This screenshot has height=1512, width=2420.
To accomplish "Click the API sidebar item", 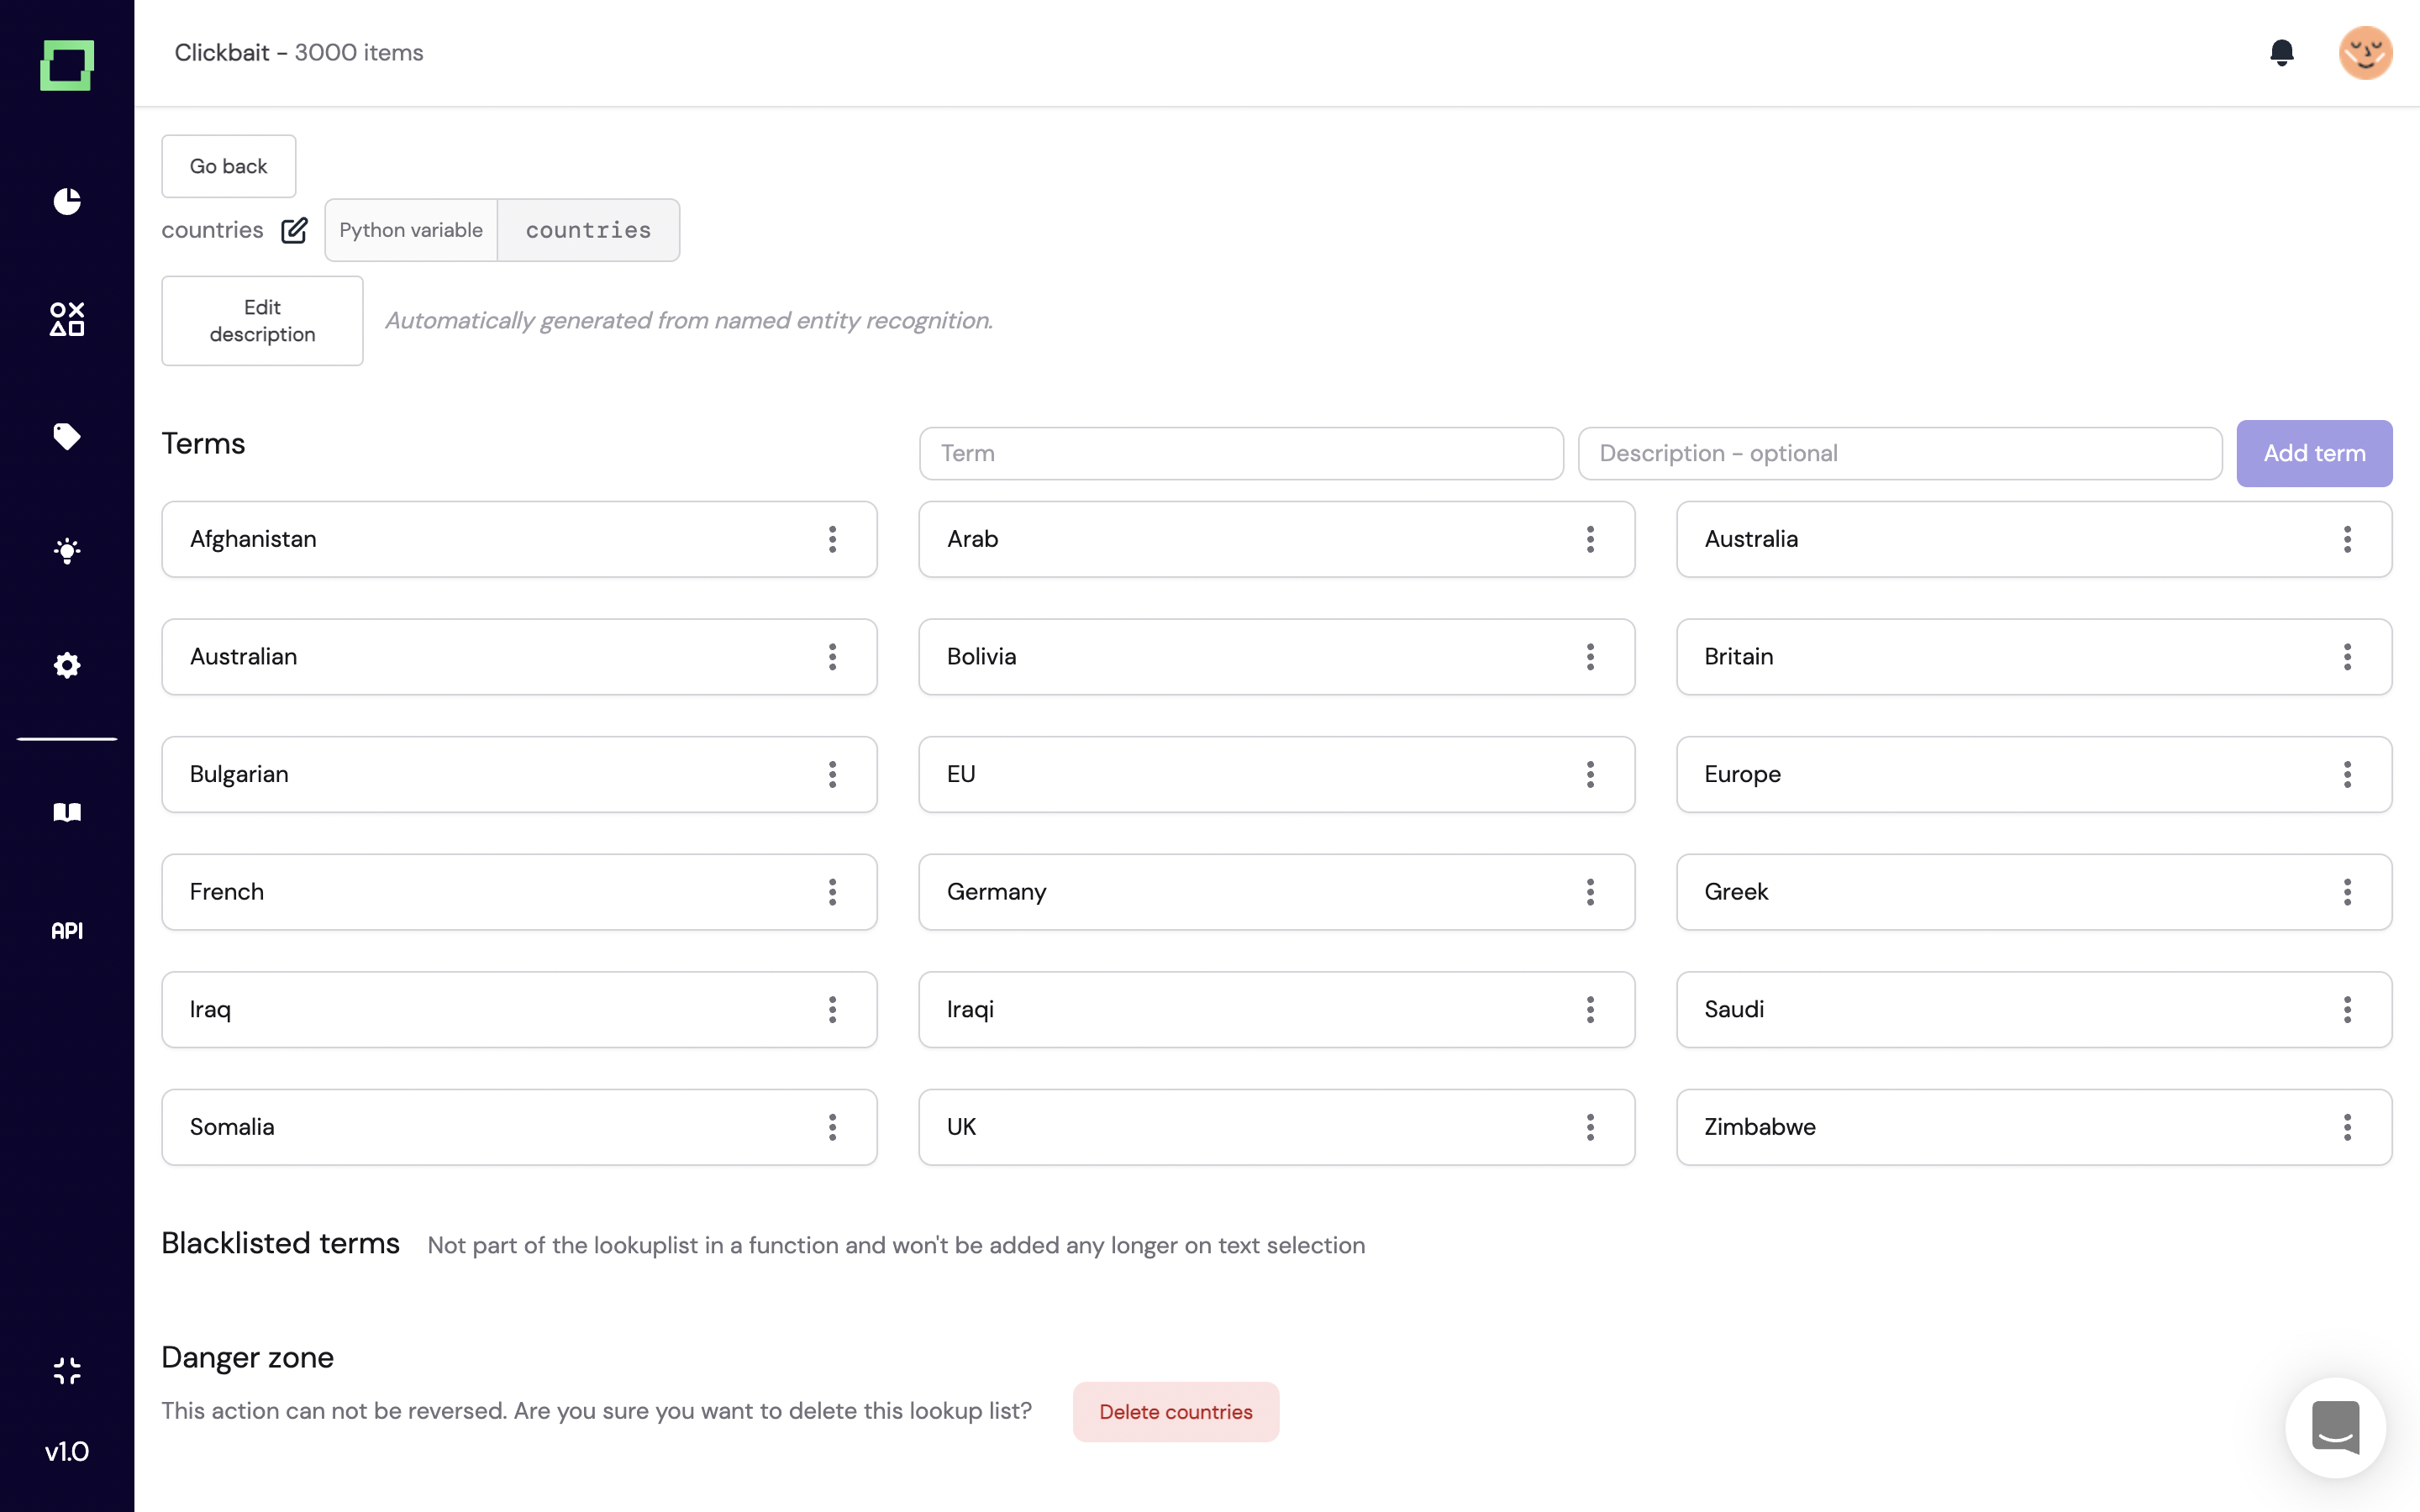I will click(67, 930).
